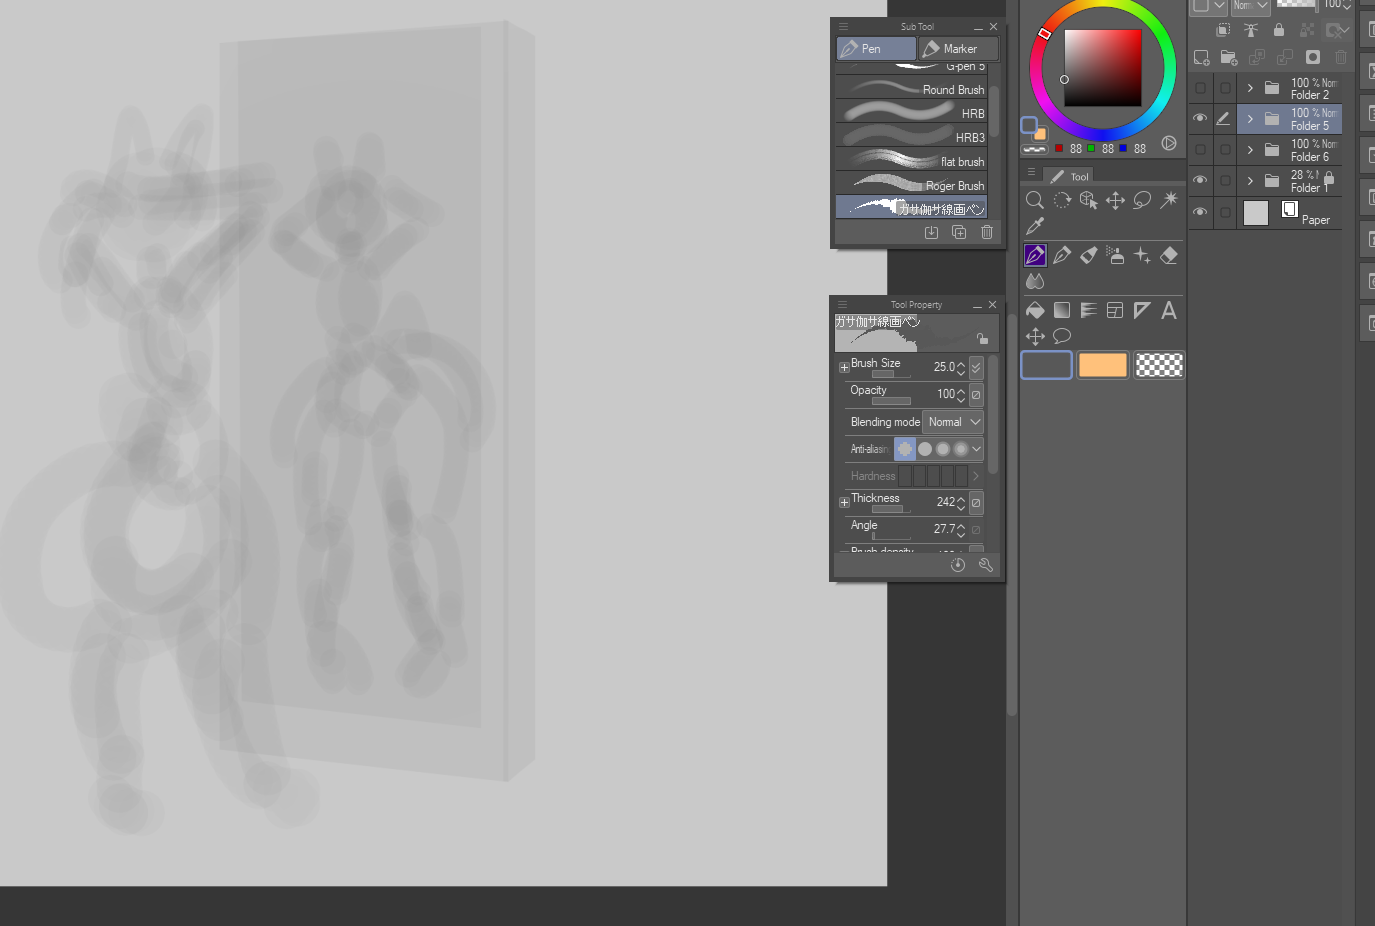Select the Zoom magnifier tool
Screen dimensions: 1375x926
[1035, 200]
